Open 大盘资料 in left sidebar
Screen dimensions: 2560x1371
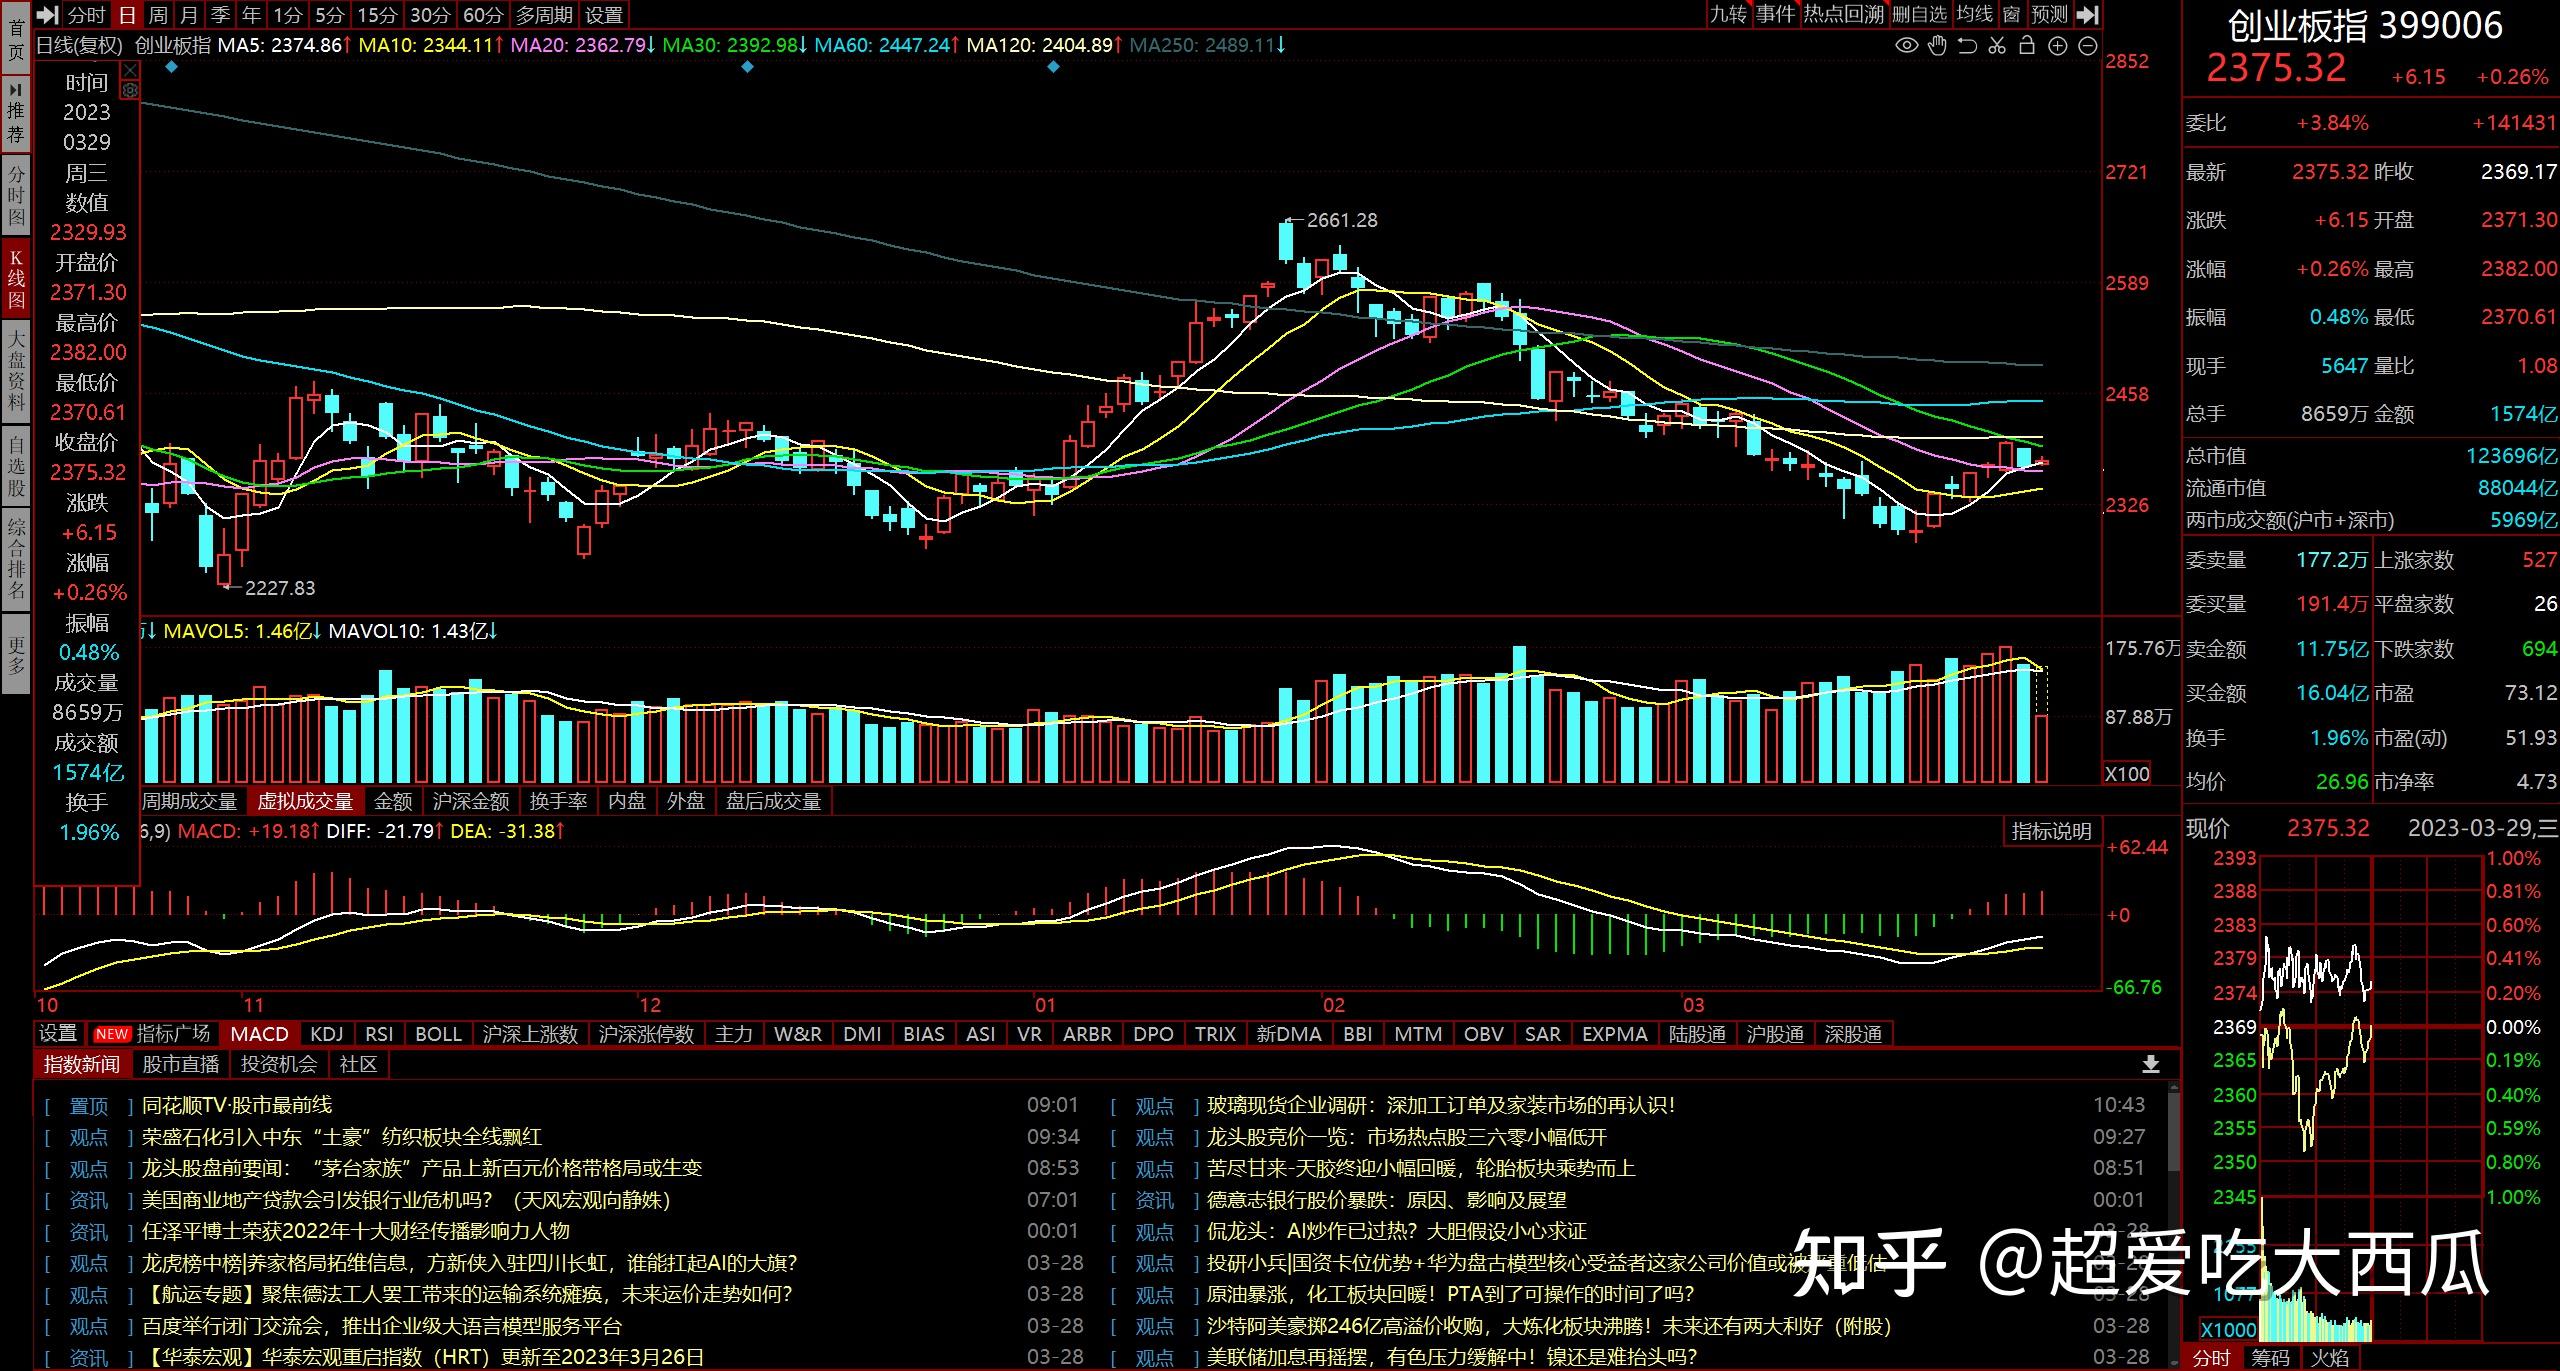(16, 373)
